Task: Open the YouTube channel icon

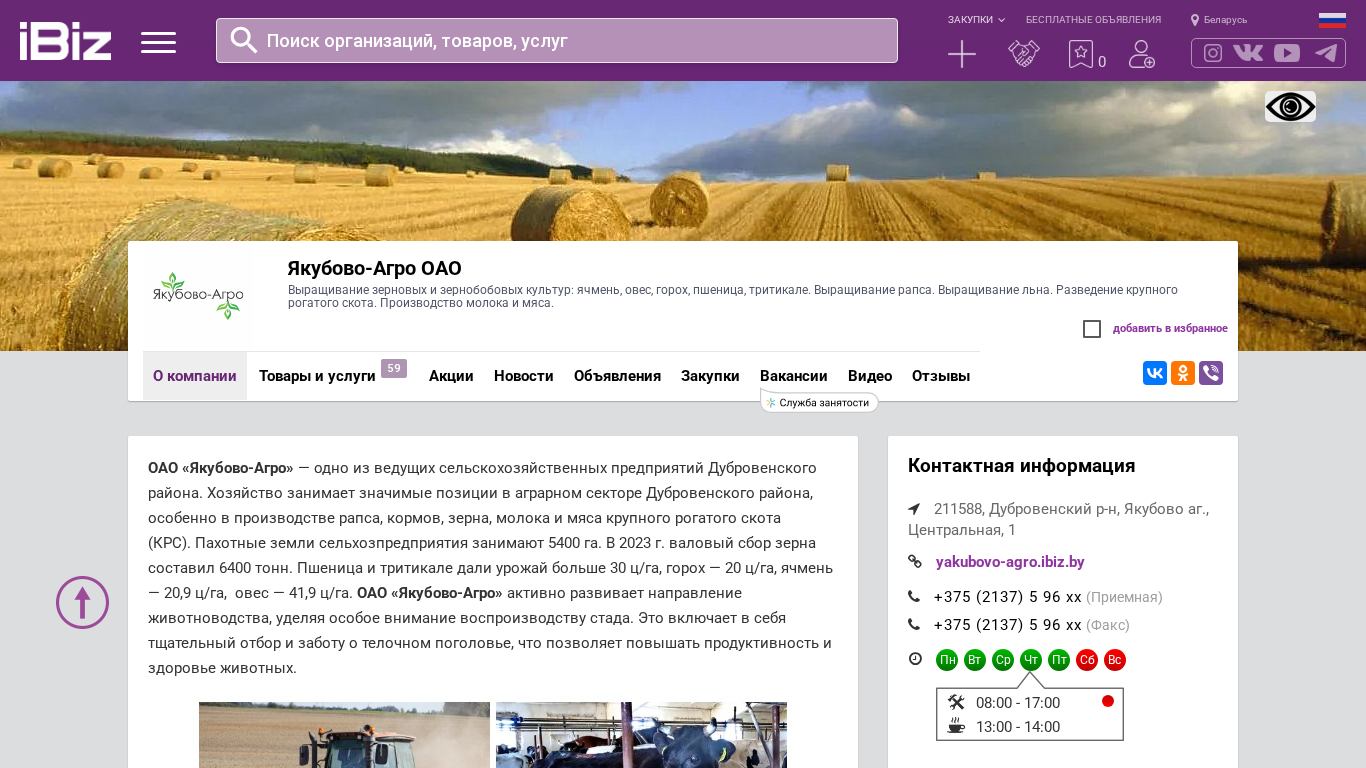Action: coord(1287,53)
